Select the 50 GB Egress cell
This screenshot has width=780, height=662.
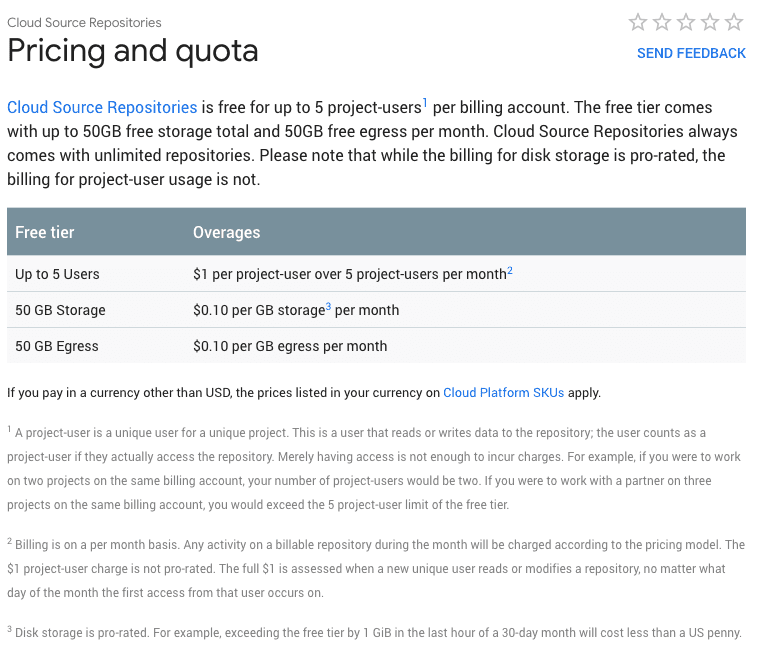[57, 346]
